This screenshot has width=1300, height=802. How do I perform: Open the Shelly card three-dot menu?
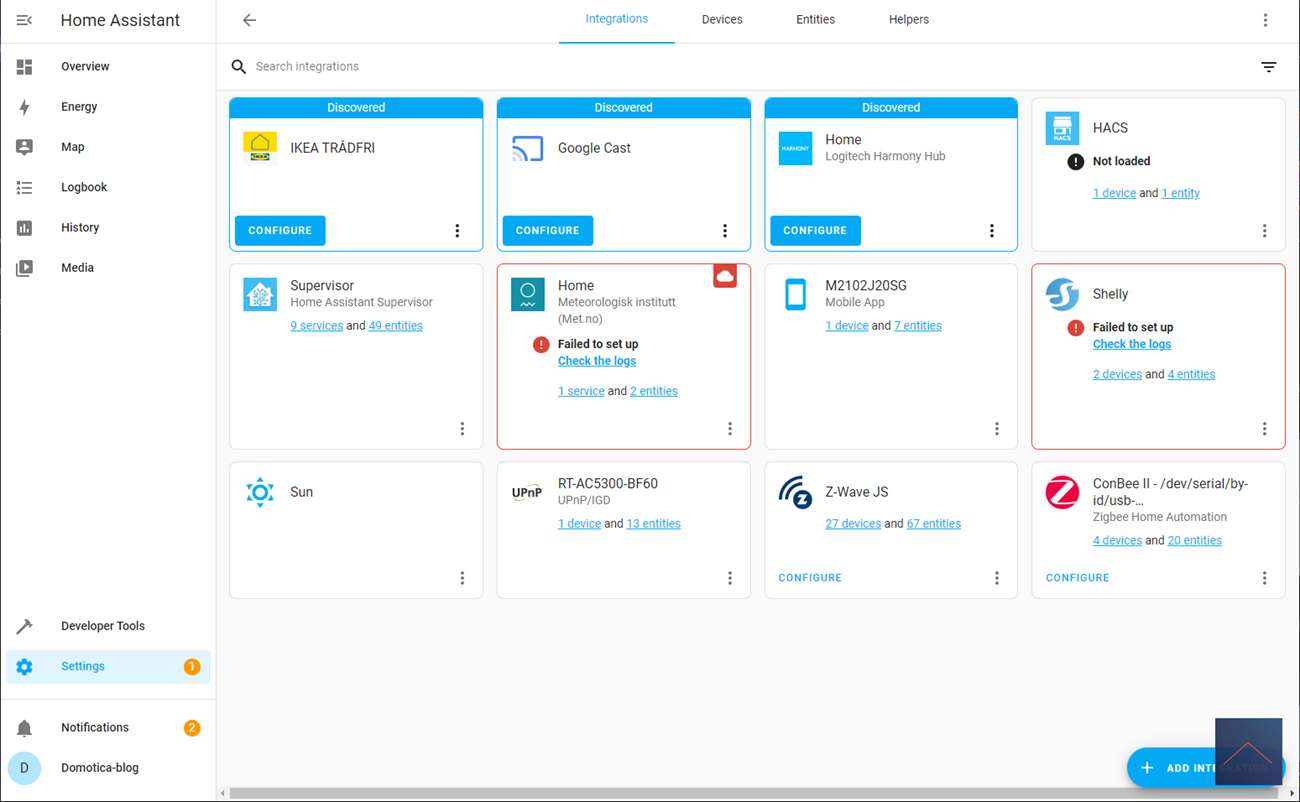coord(1264,429)
